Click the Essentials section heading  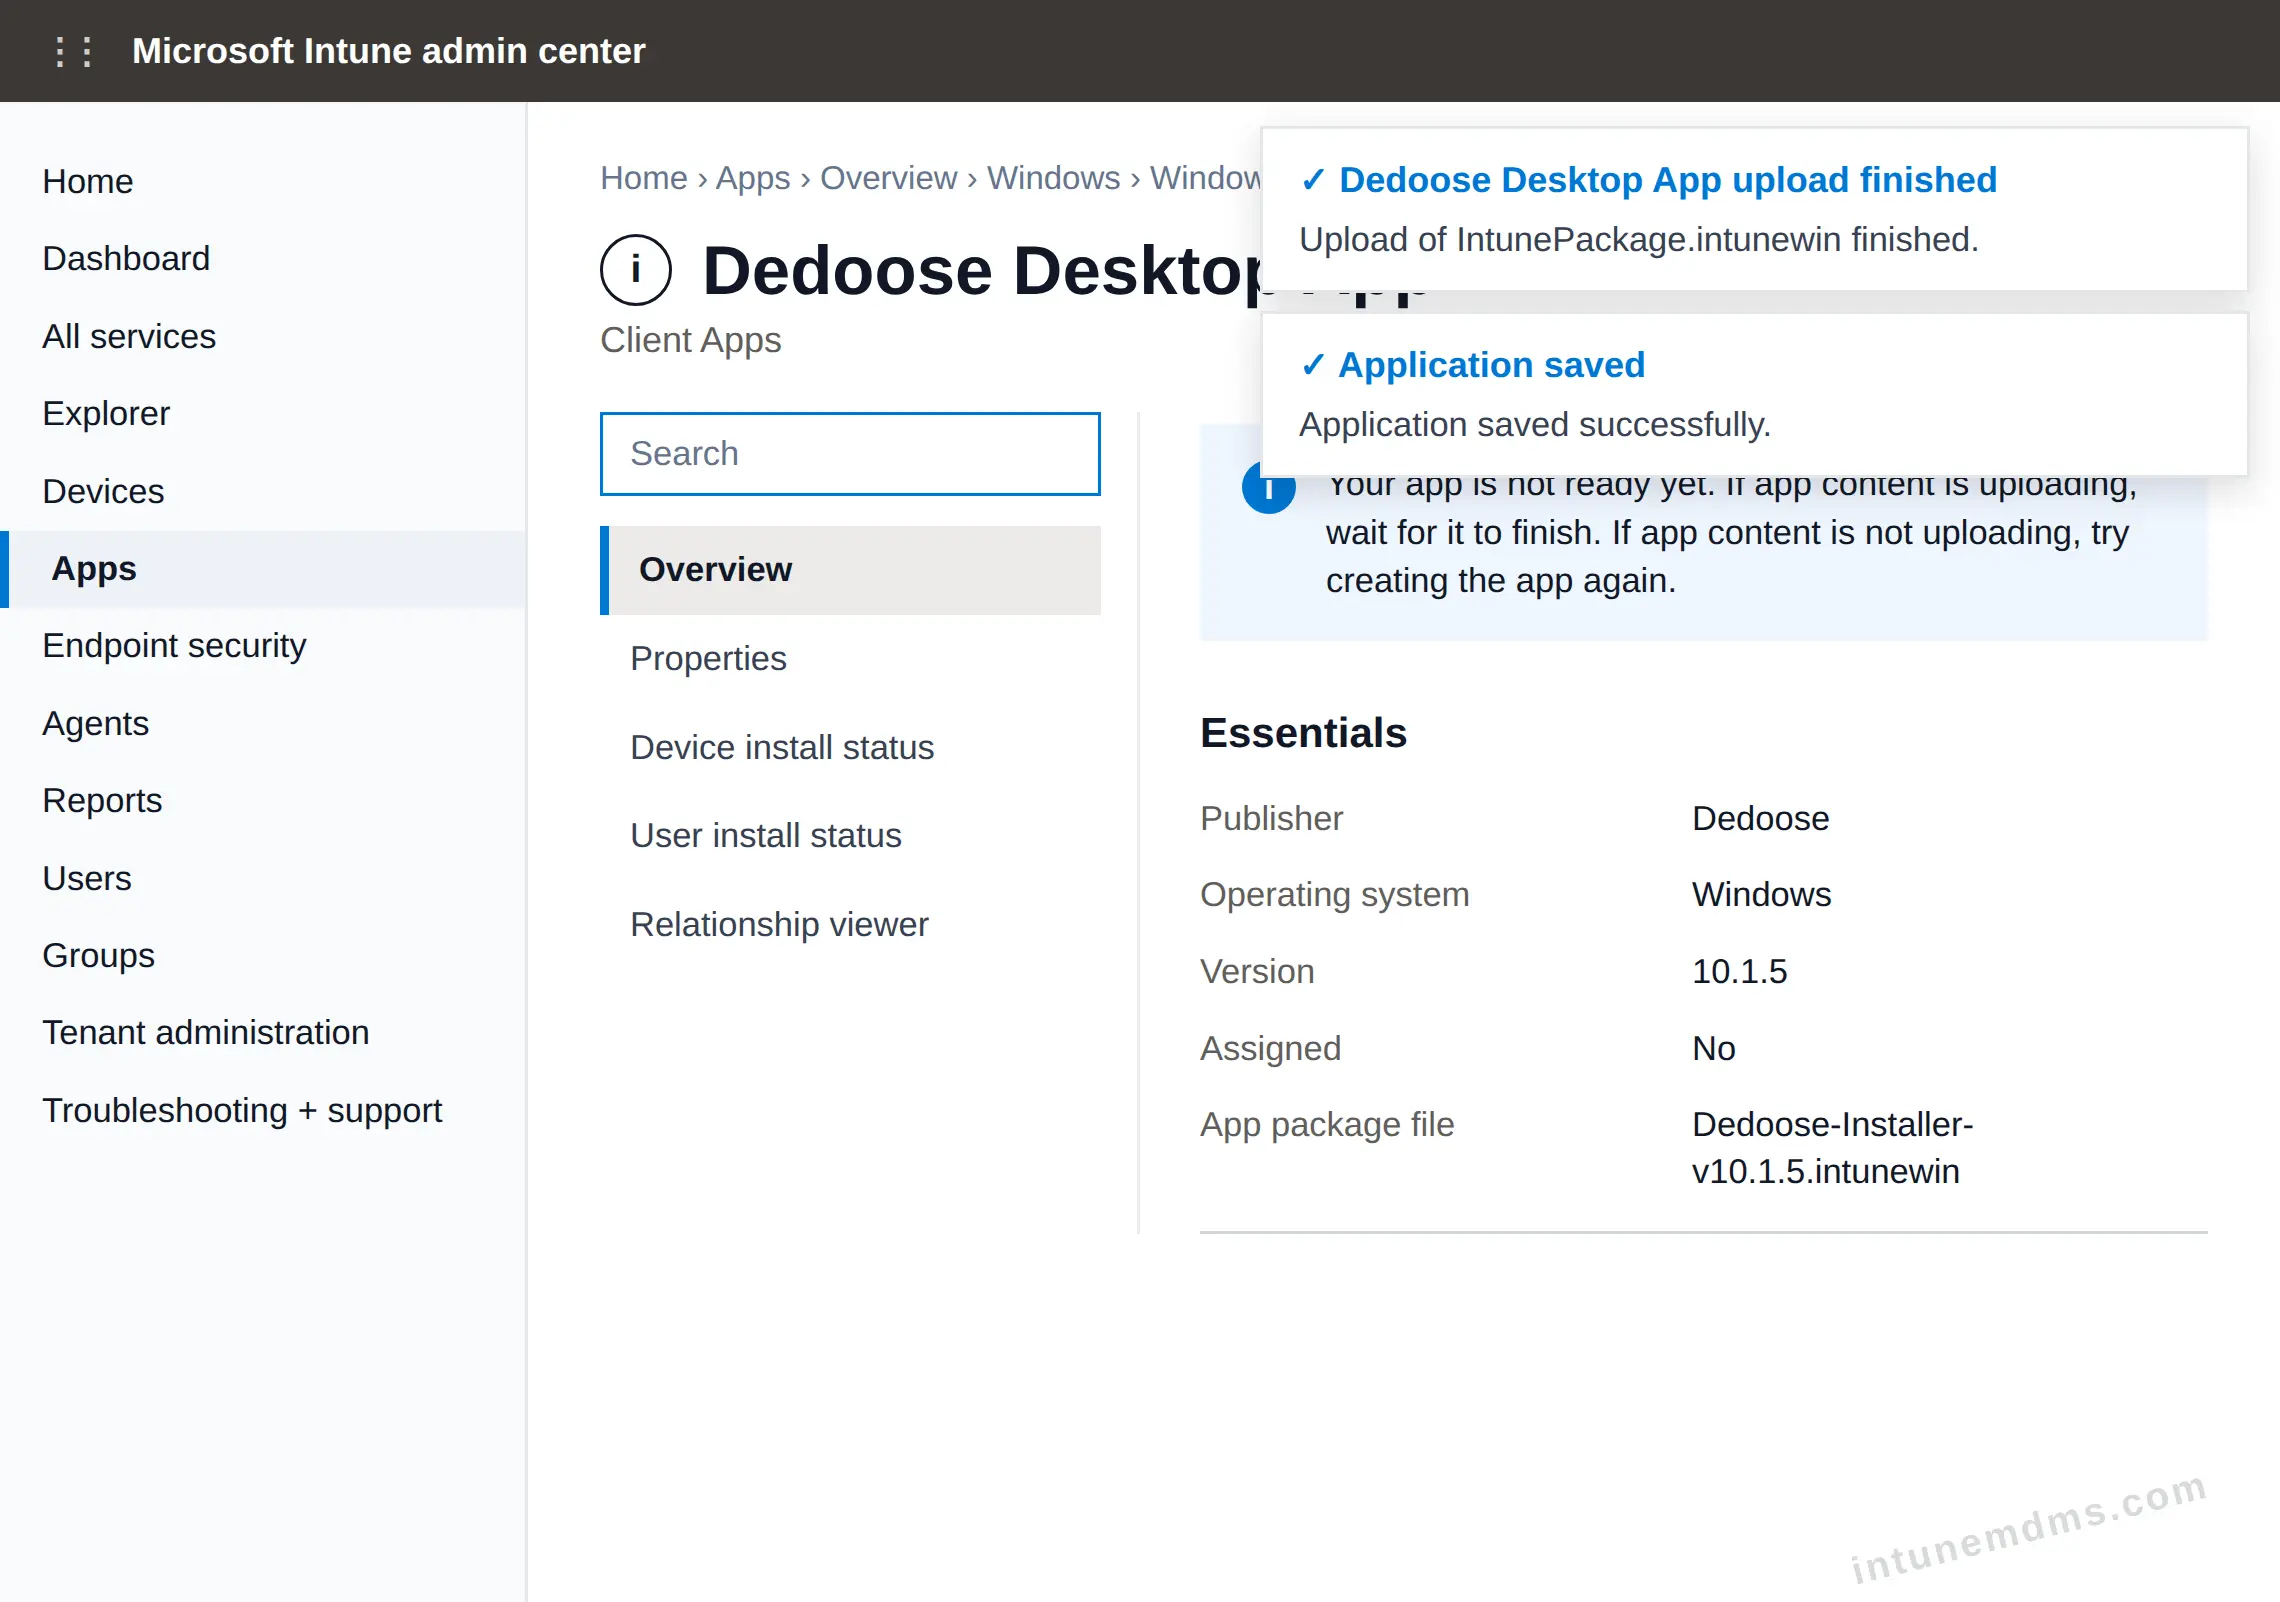[1304, 733]
